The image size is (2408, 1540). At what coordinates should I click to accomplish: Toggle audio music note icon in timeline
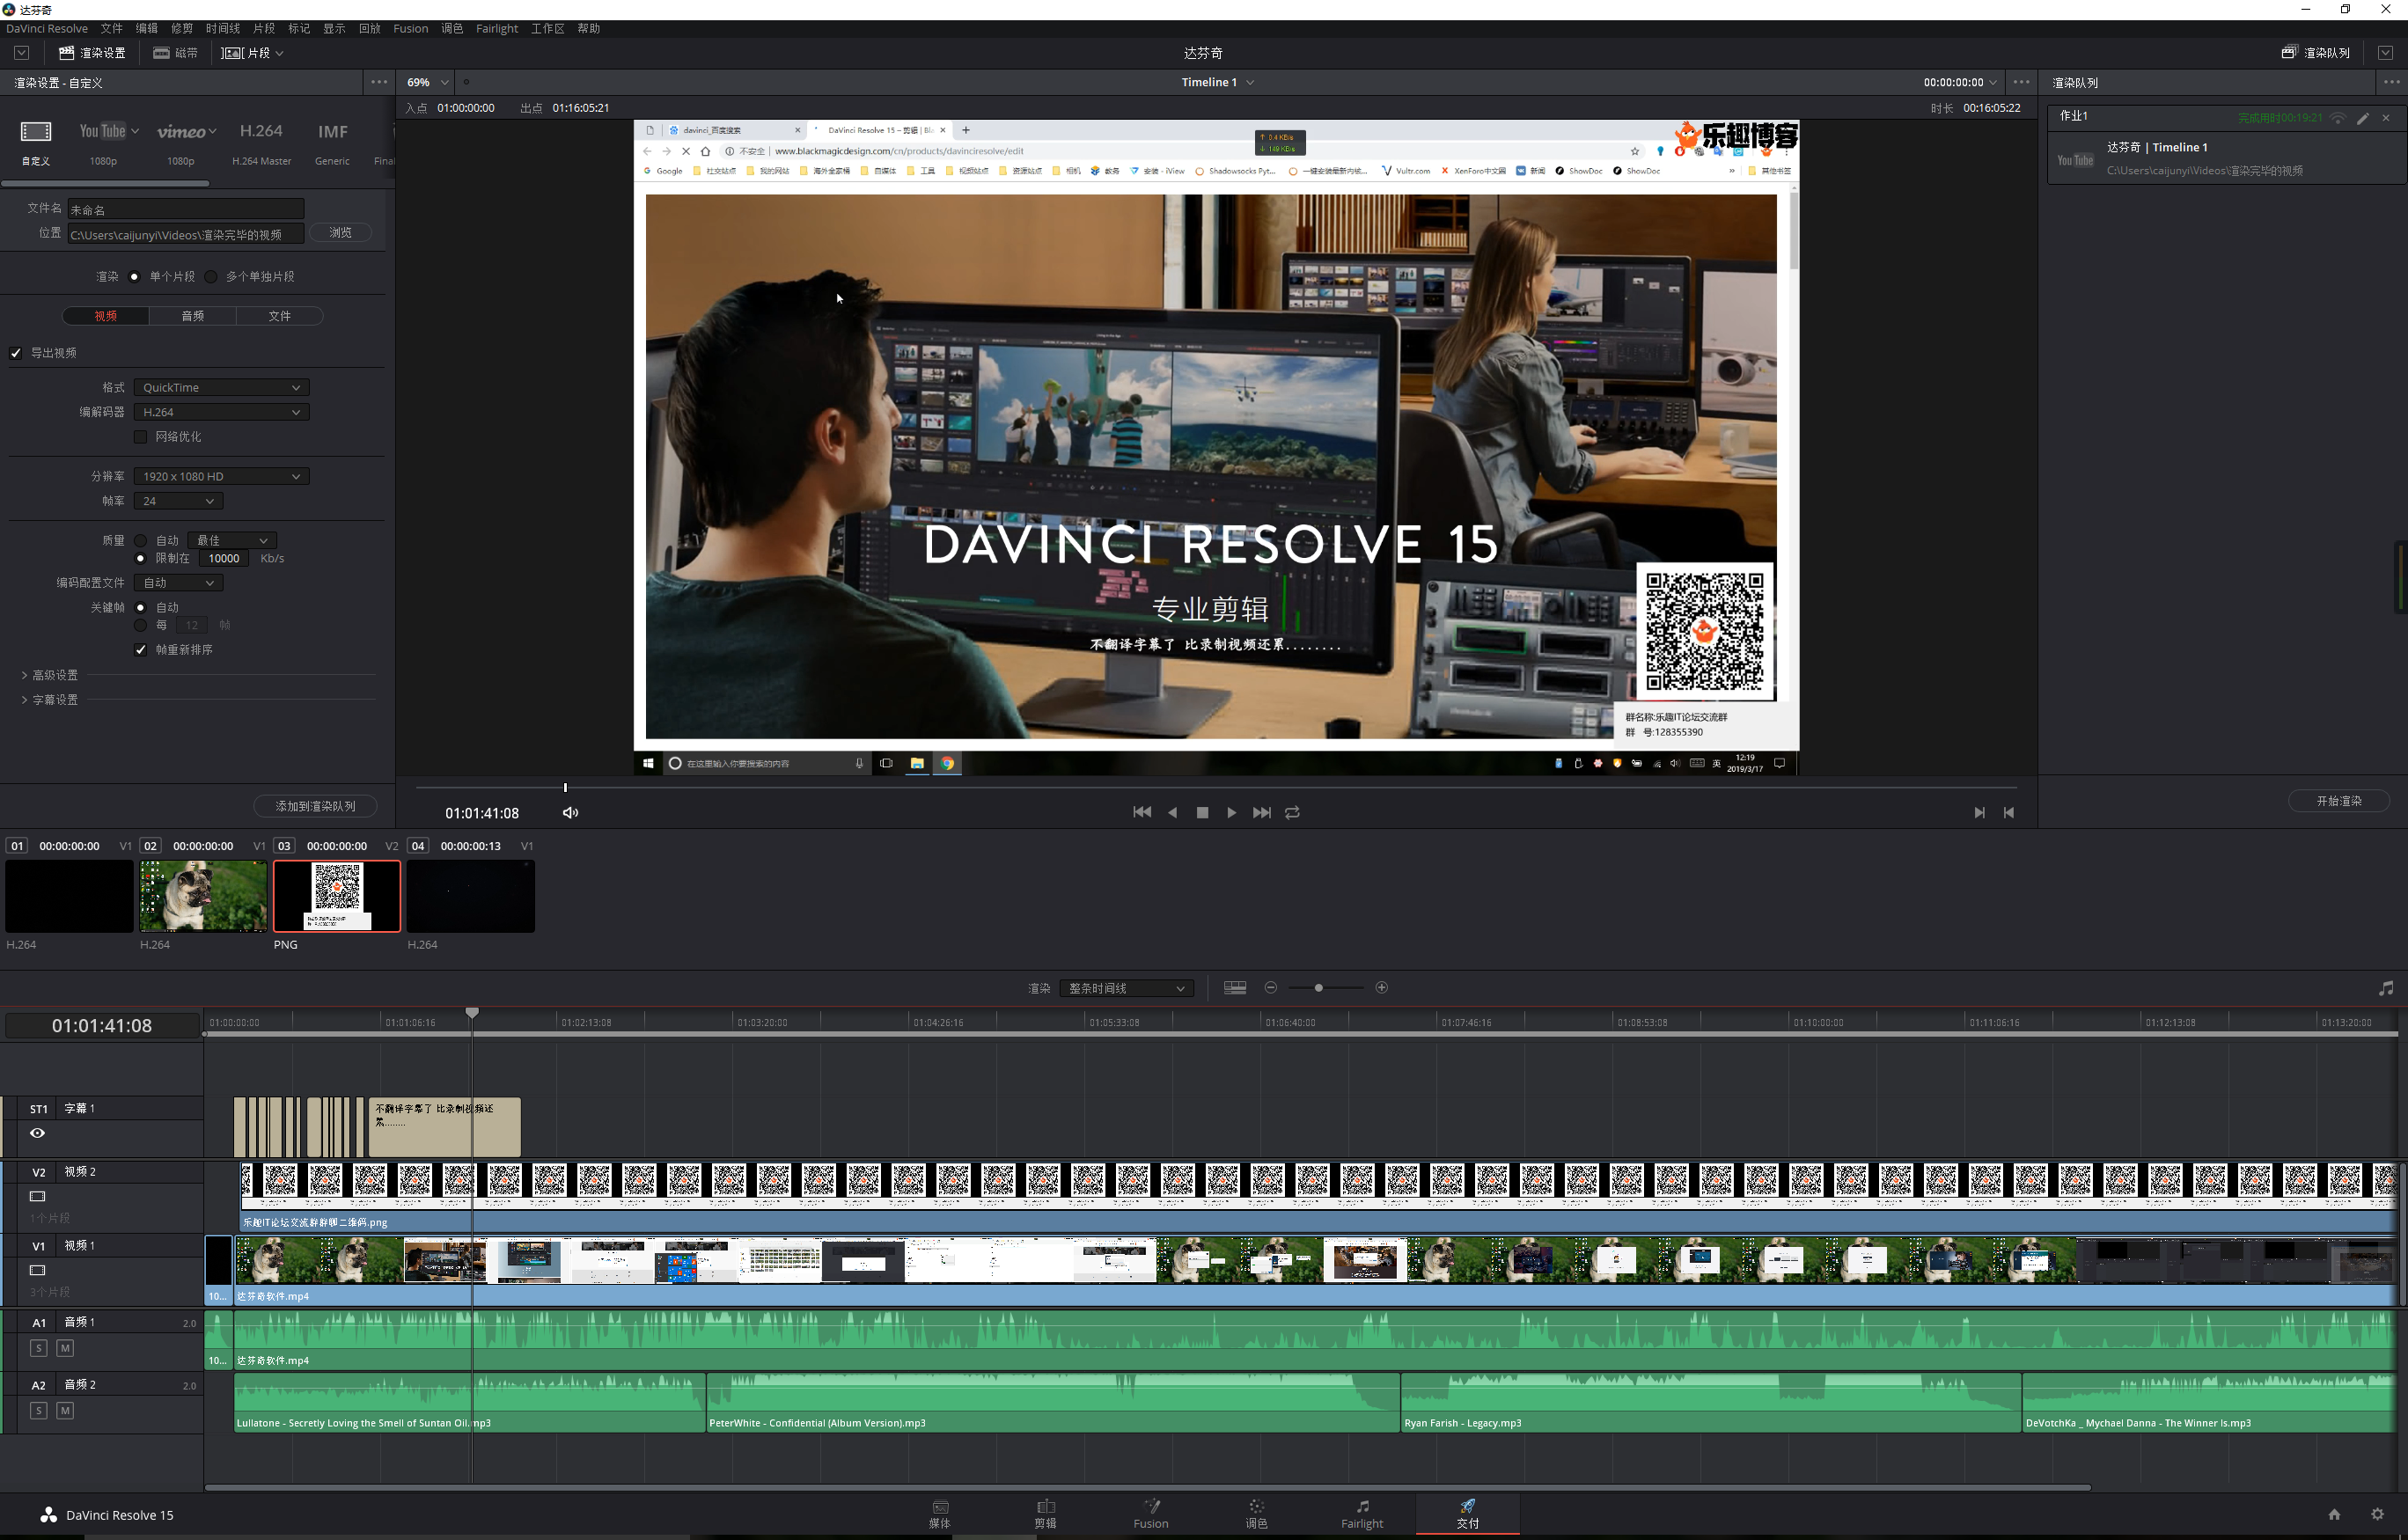point(2386,988)
